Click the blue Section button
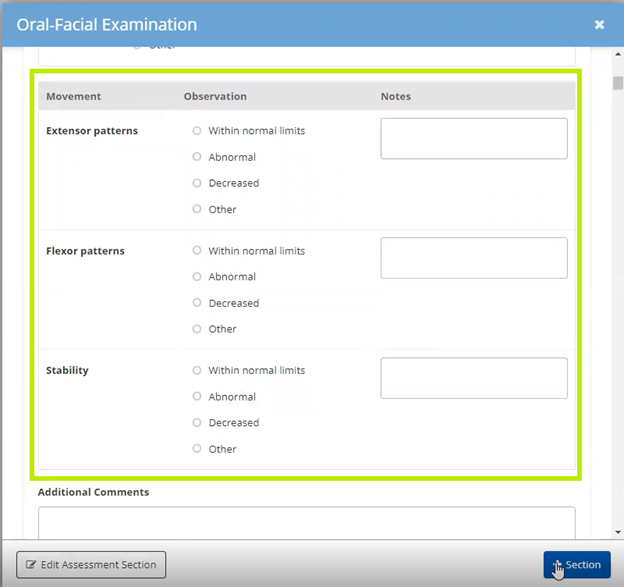Viewport: 624px width, 587px height. click(x=577, y=565)
